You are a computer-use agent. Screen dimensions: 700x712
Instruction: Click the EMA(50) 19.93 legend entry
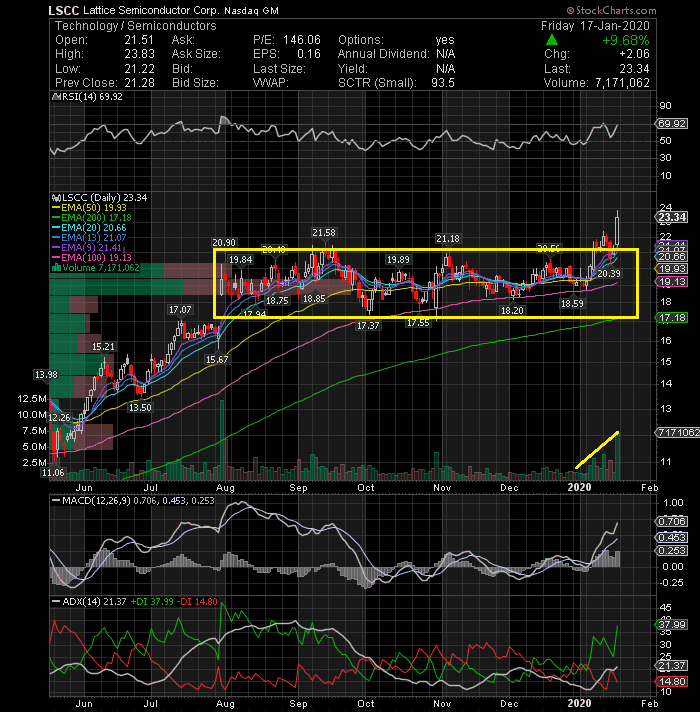point(89,208)
